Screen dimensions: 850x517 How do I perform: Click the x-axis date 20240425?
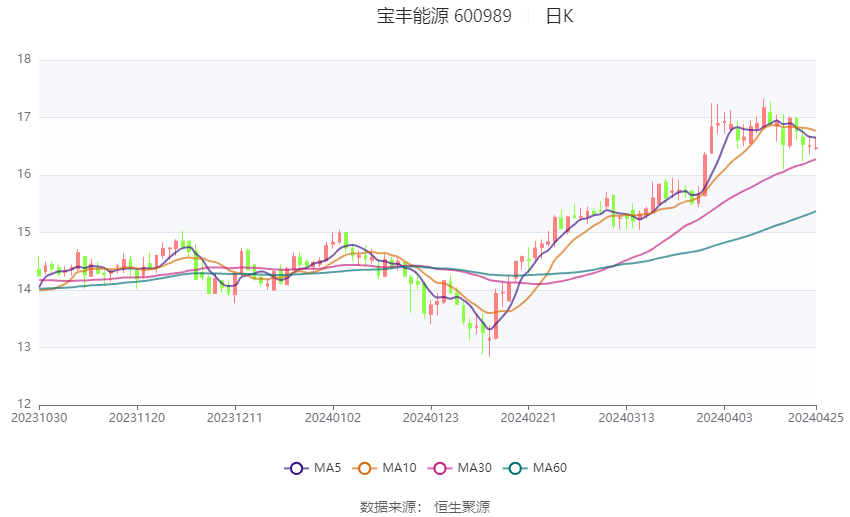pyautogui.click(x=815, y=418)
